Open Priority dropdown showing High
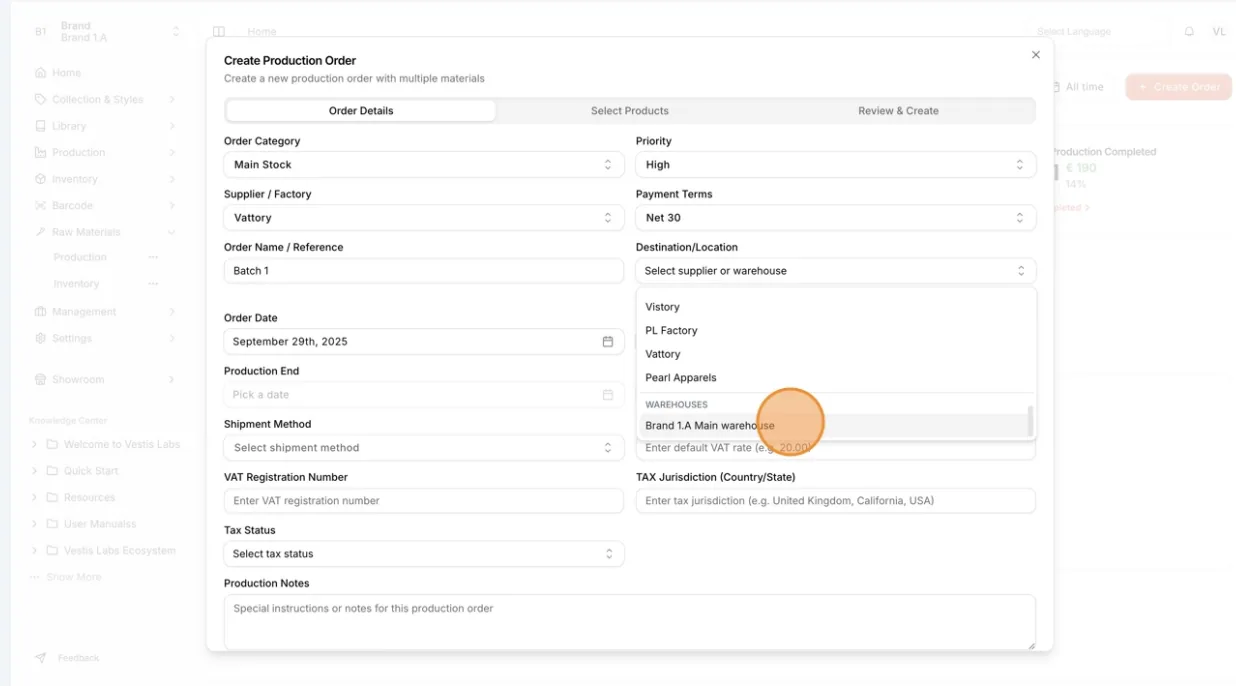Screen dimensions: 1236x686 coord(836,165)
